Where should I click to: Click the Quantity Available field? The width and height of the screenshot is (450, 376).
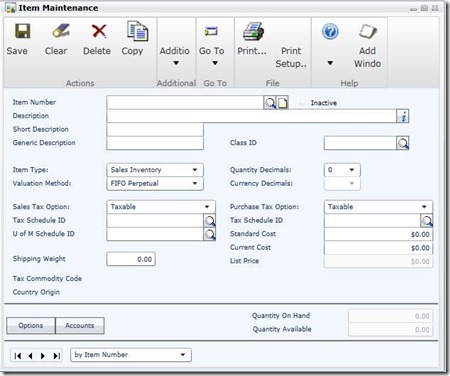click(x=390, y=330)
